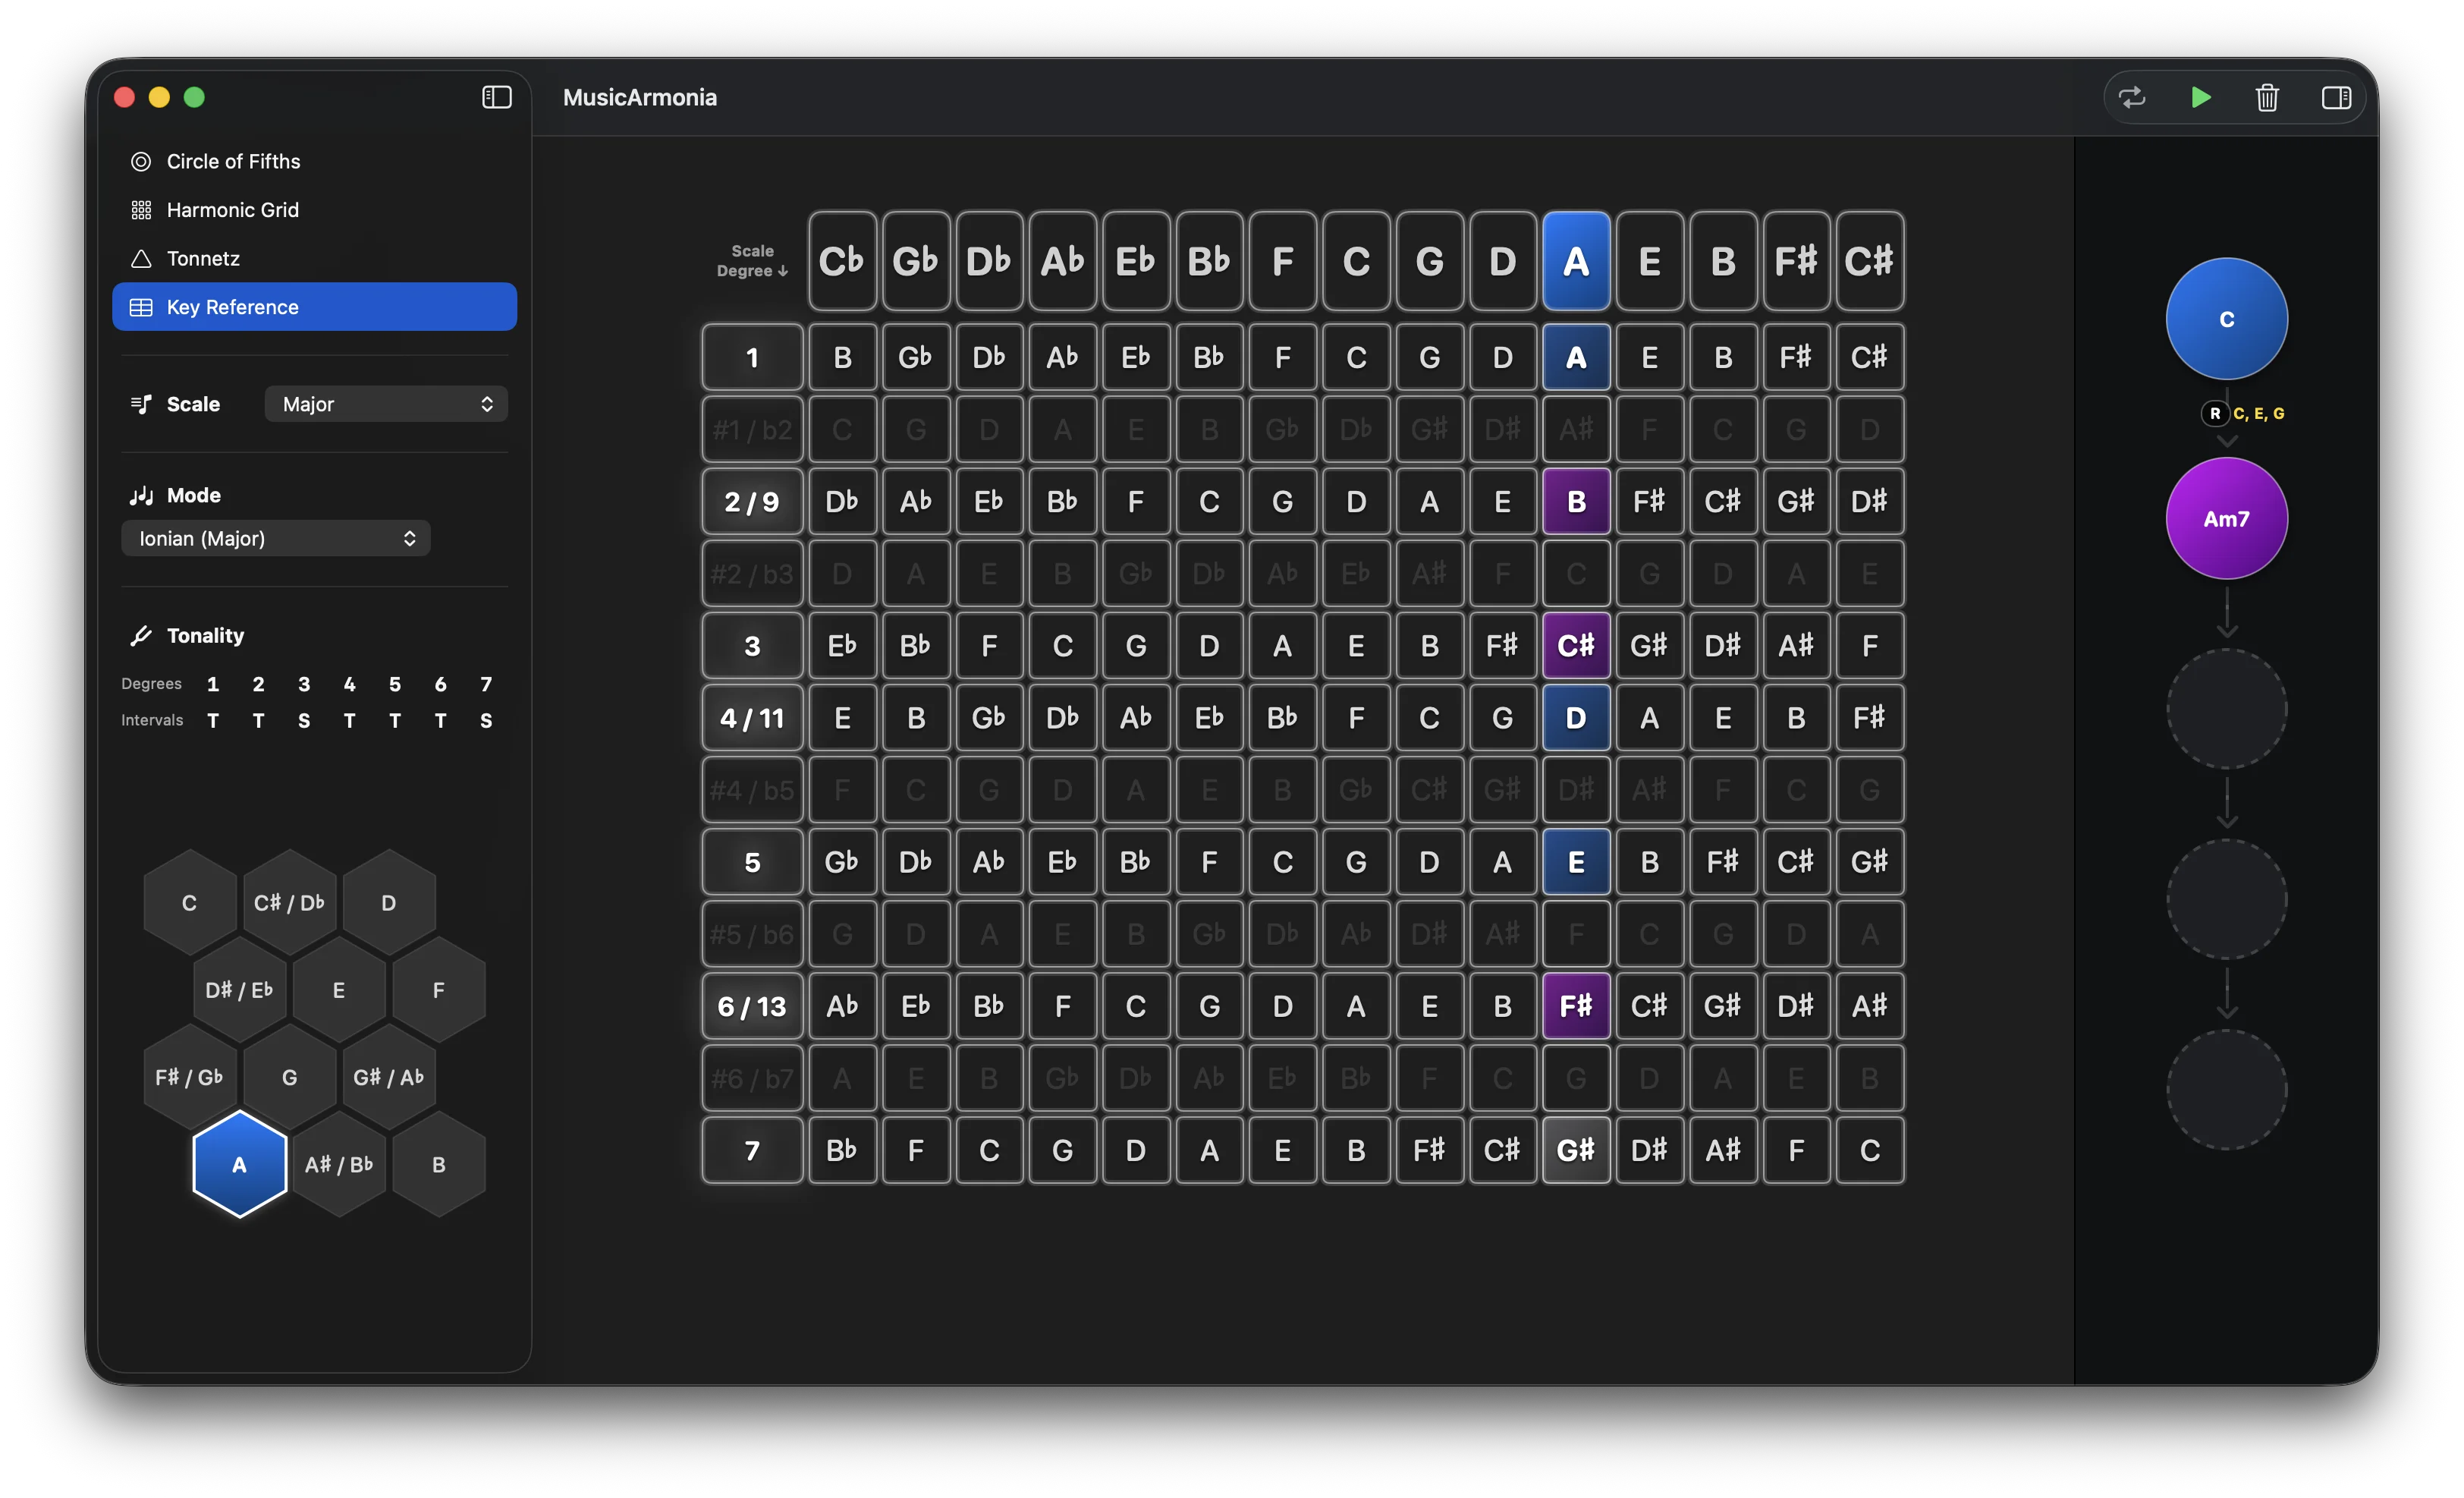Click the R root badge beside C, E, G

click(x=2214, y=413)
